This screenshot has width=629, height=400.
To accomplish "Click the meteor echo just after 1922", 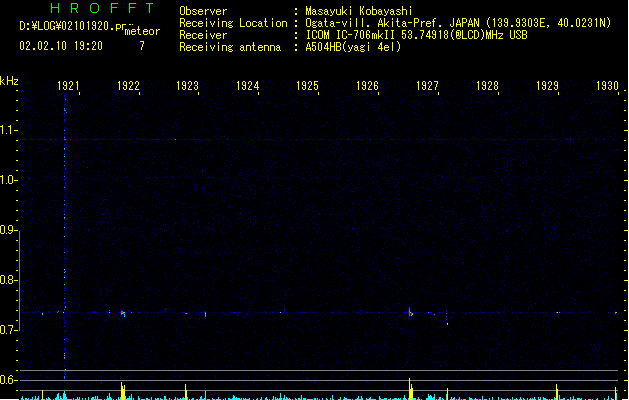I will point(123,313).
